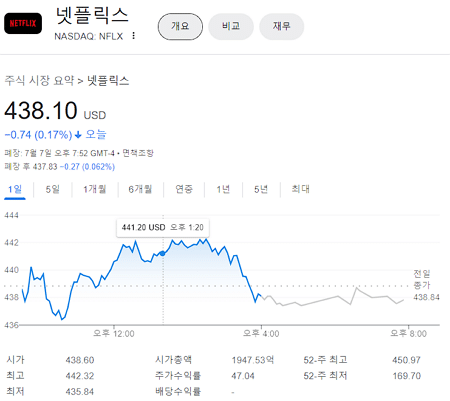Select the 비교 compare button
Image resolution: width=450 pixels, height=401 pixels.
coord(231,26)
